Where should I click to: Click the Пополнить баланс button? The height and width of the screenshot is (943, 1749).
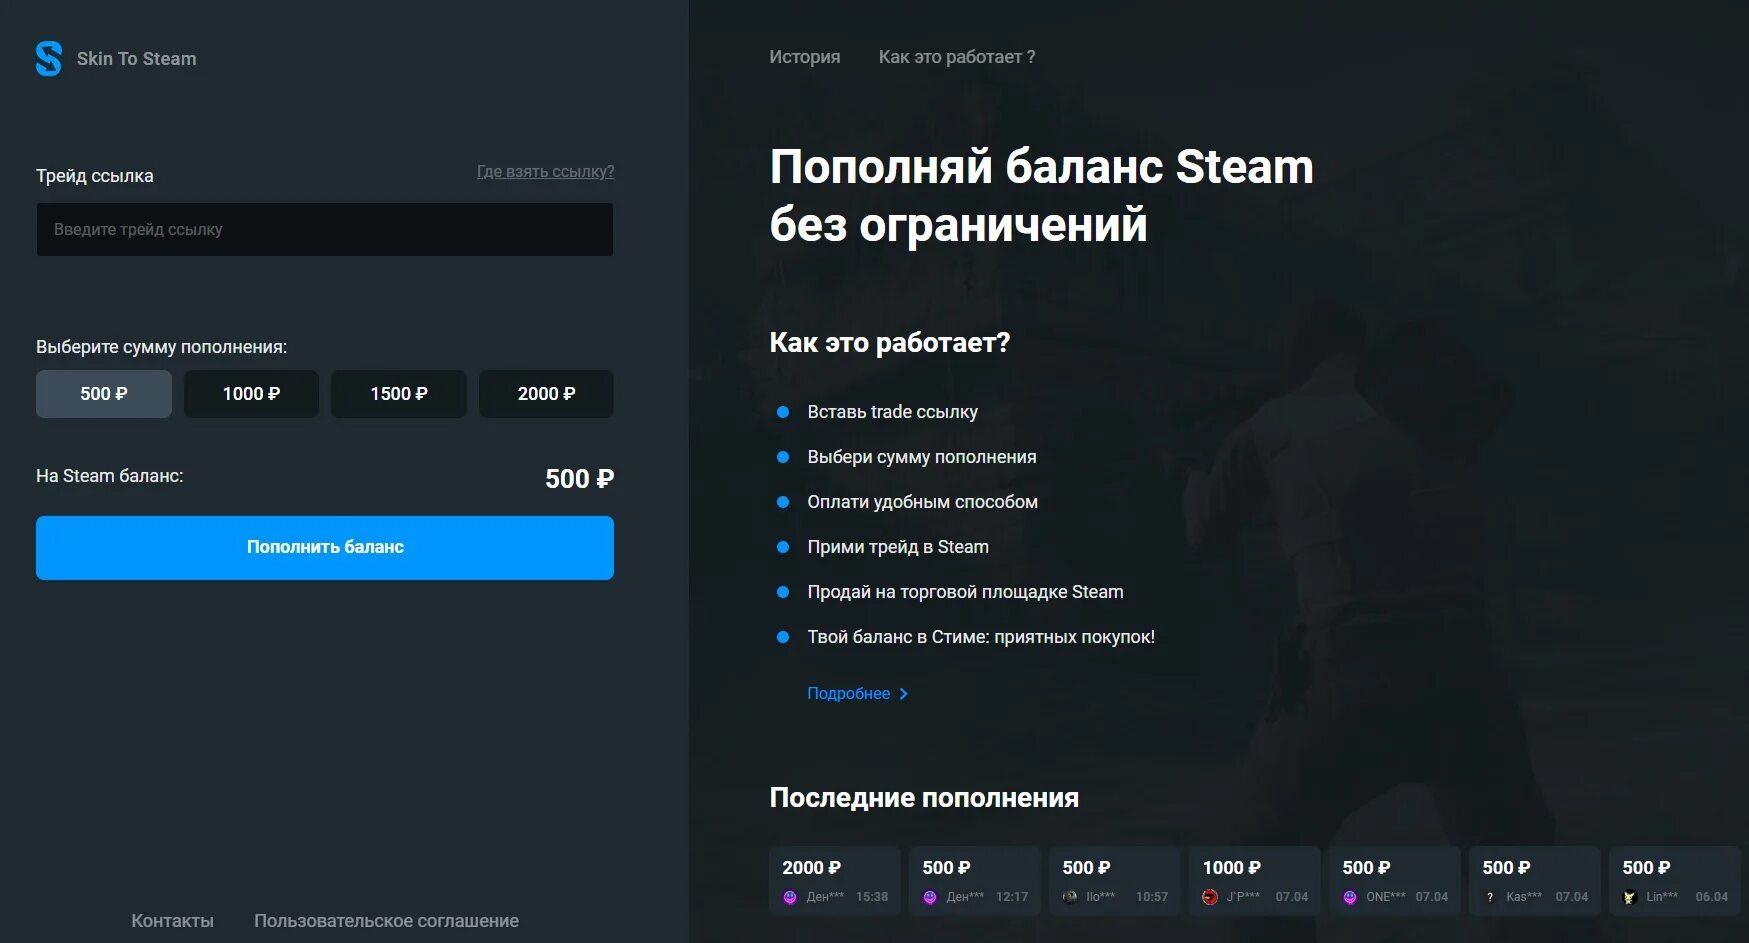tap(325, 547)
